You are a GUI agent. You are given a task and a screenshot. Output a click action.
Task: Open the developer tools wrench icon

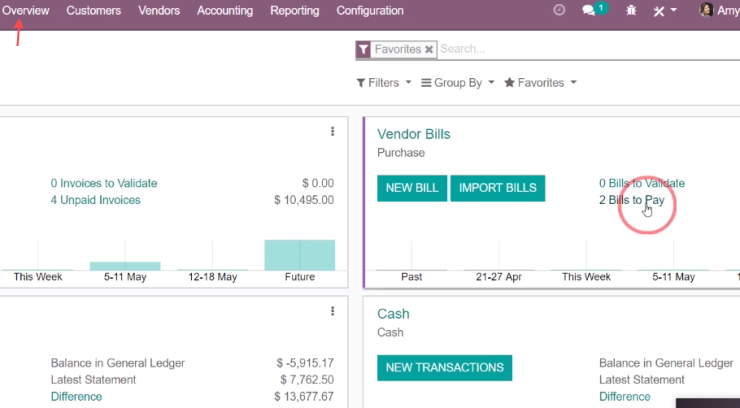tap(659, 11)
